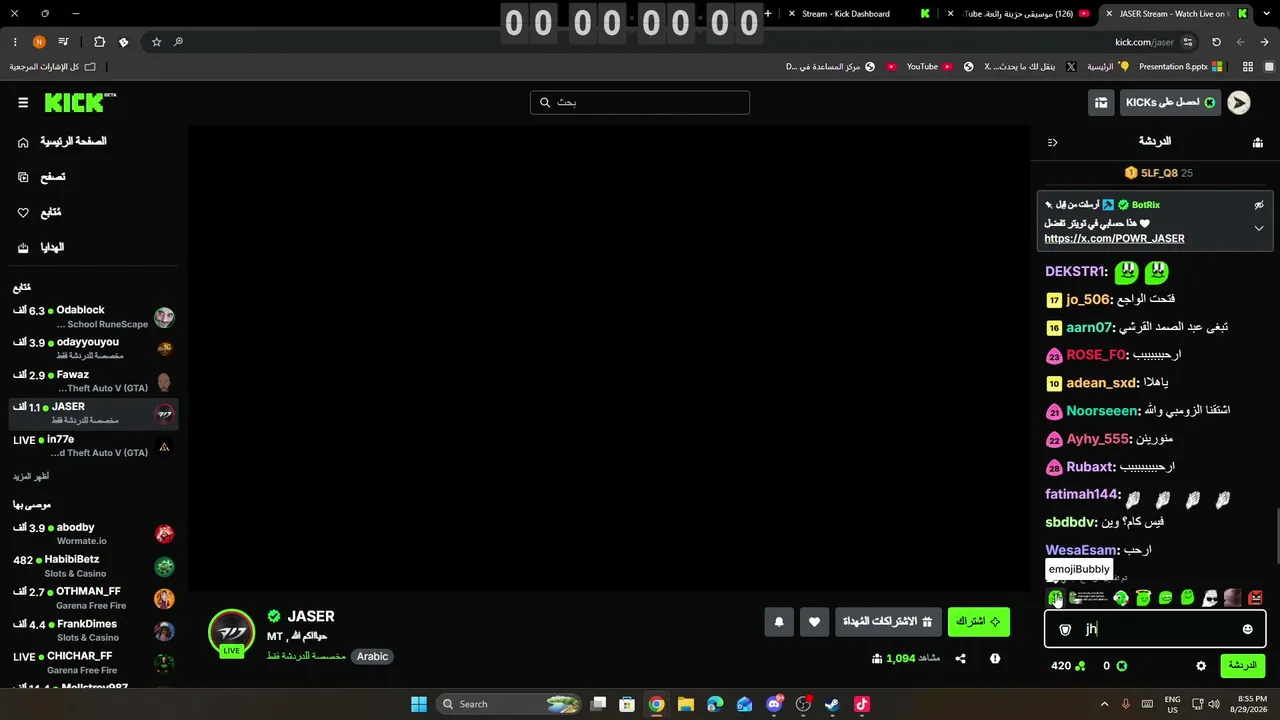Collapse the chat panel arrow
Image resolution: width=1280 pixels, height=720 pixels.
(1052, 142)
